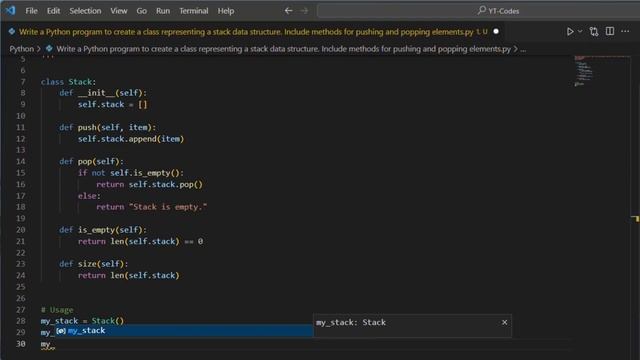Open the editor More Actions ellipsis

point(625,31)
